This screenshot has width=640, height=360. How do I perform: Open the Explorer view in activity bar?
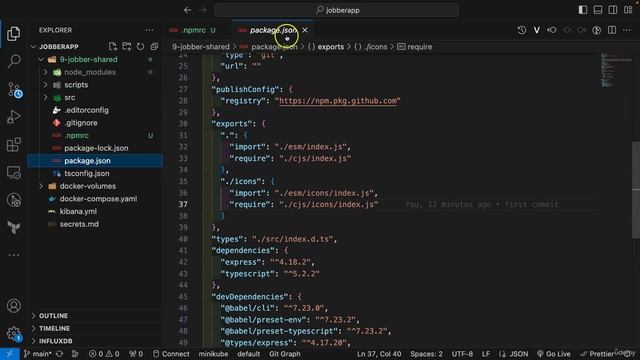[13, 33]
